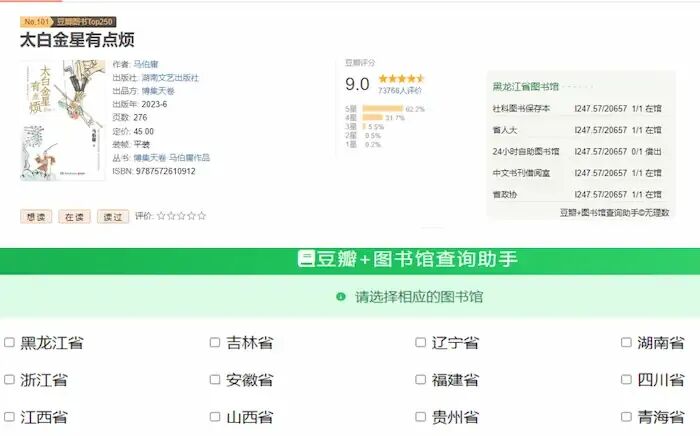700x436 pixels.
Task: Select the 省政协 holdings row
Action: coord(577,194)
